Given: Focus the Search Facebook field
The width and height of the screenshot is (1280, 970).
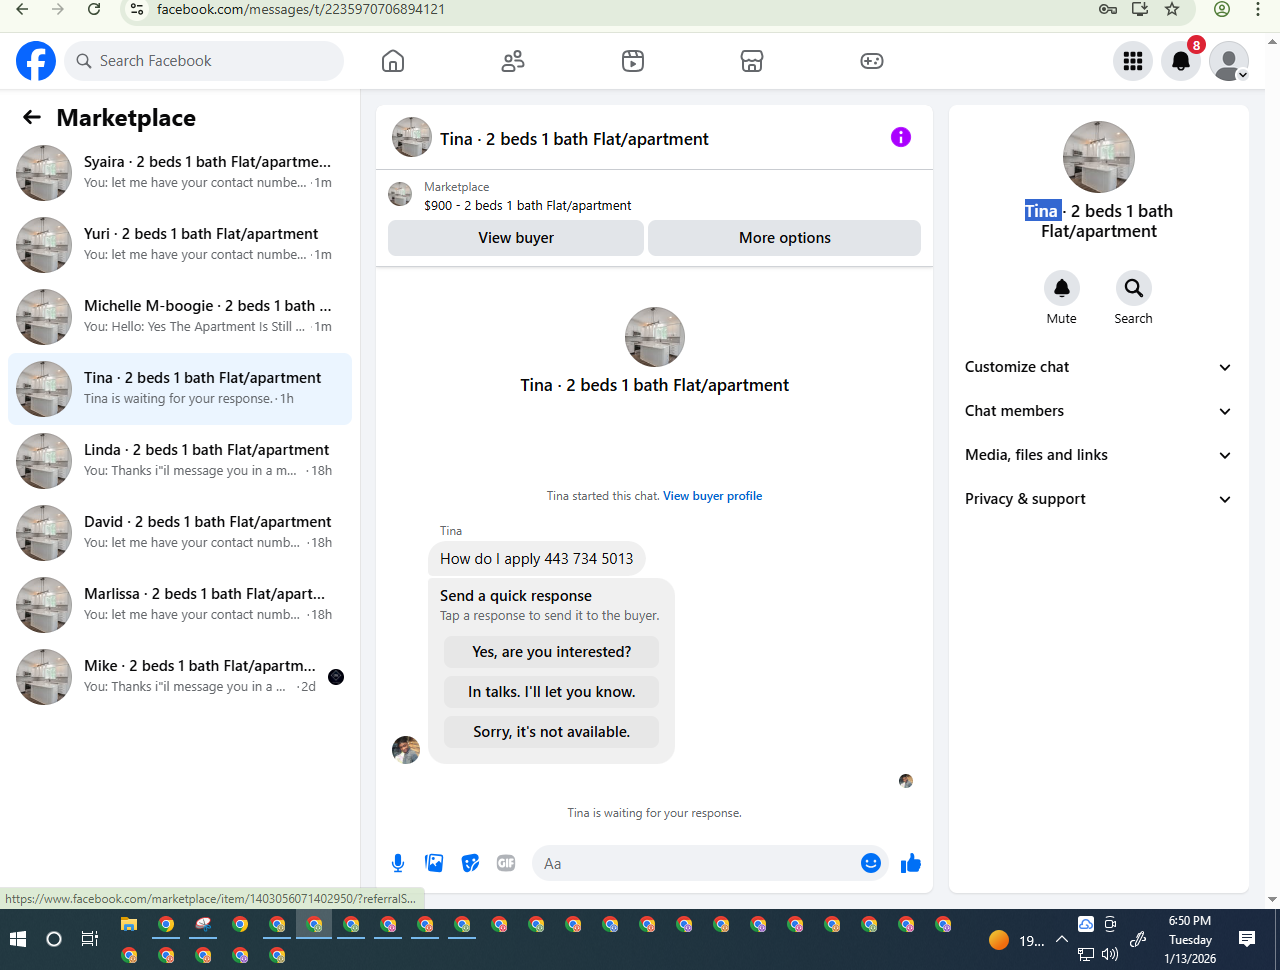Looking at the screenshot, I should point(204,61).
